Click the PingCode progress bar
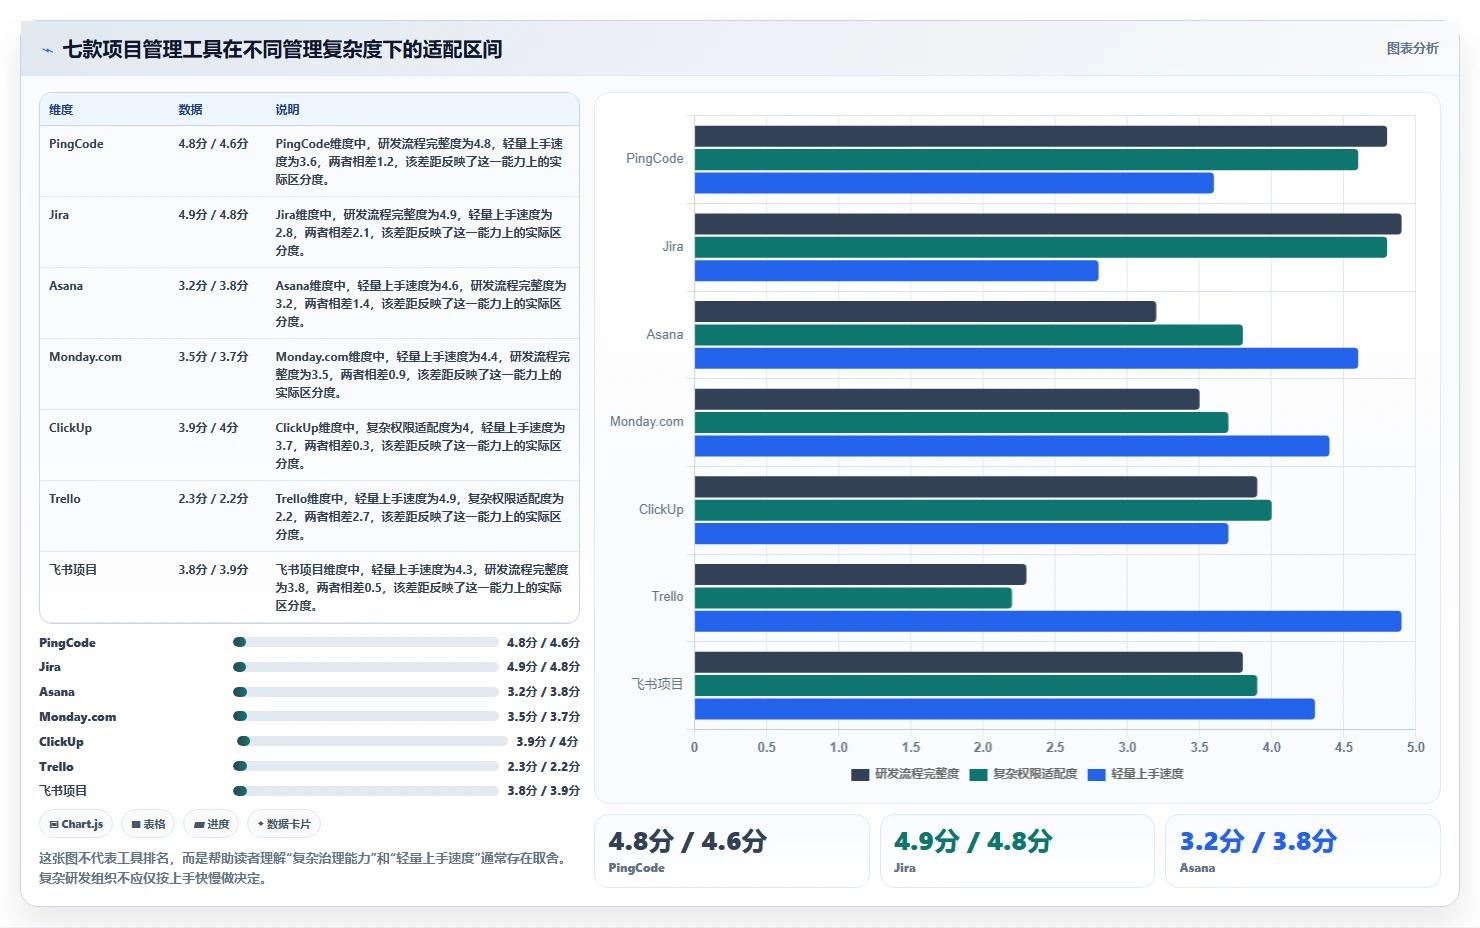Screen dimensions: 1480x928 pos(366,642)
